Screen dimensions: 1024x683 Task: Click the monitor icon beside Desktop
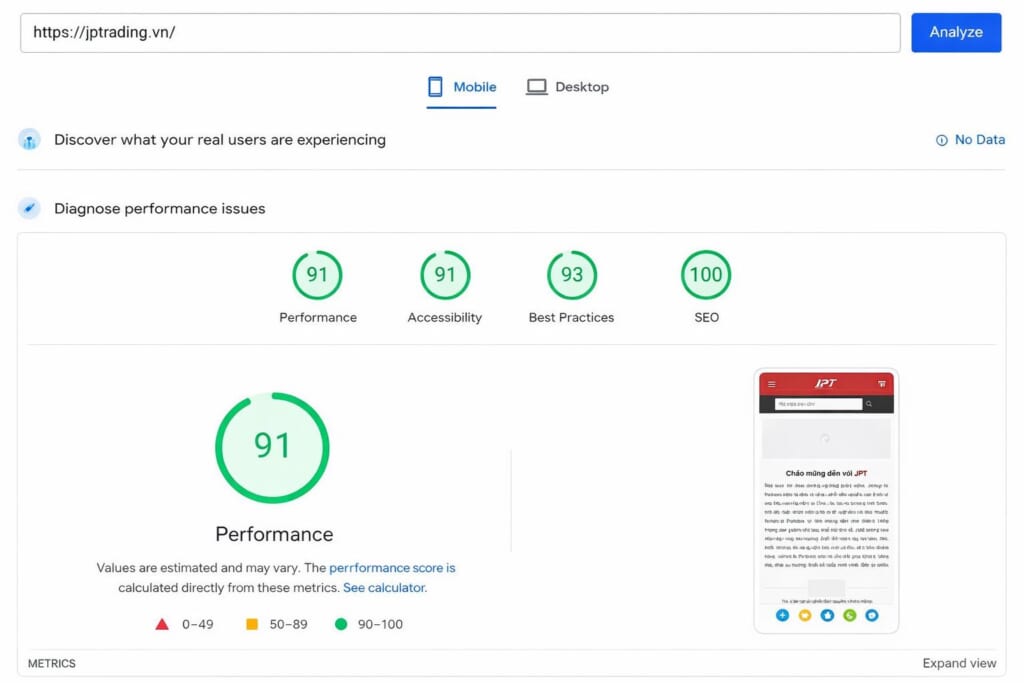pyautogui.click(x=535, y=87)
